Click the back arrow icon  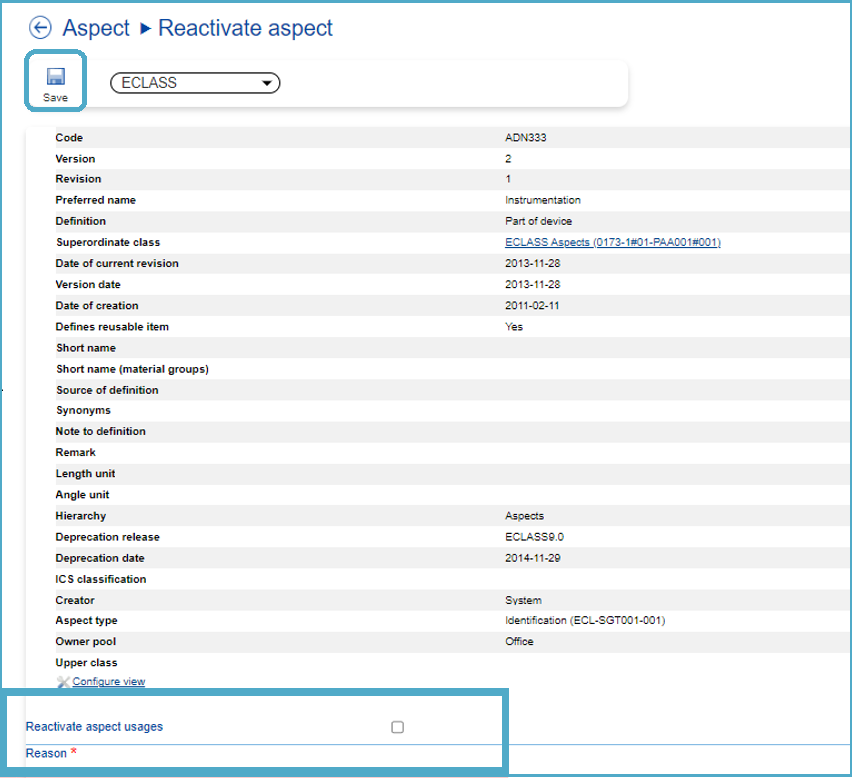click(40, 28)
